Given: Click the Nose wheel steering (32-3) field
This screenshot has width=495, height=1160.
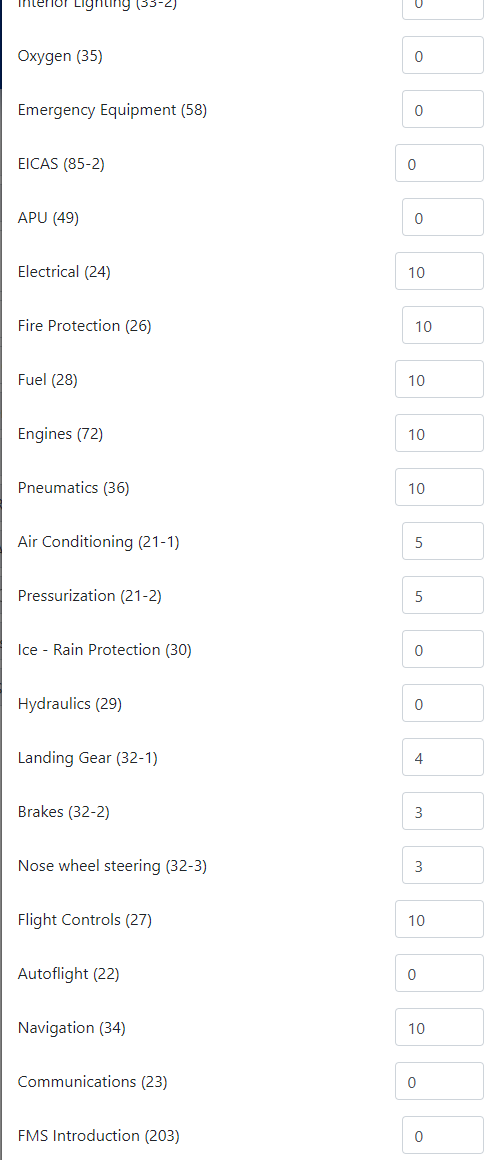Looking at the screenshot, I should point(442,866).
